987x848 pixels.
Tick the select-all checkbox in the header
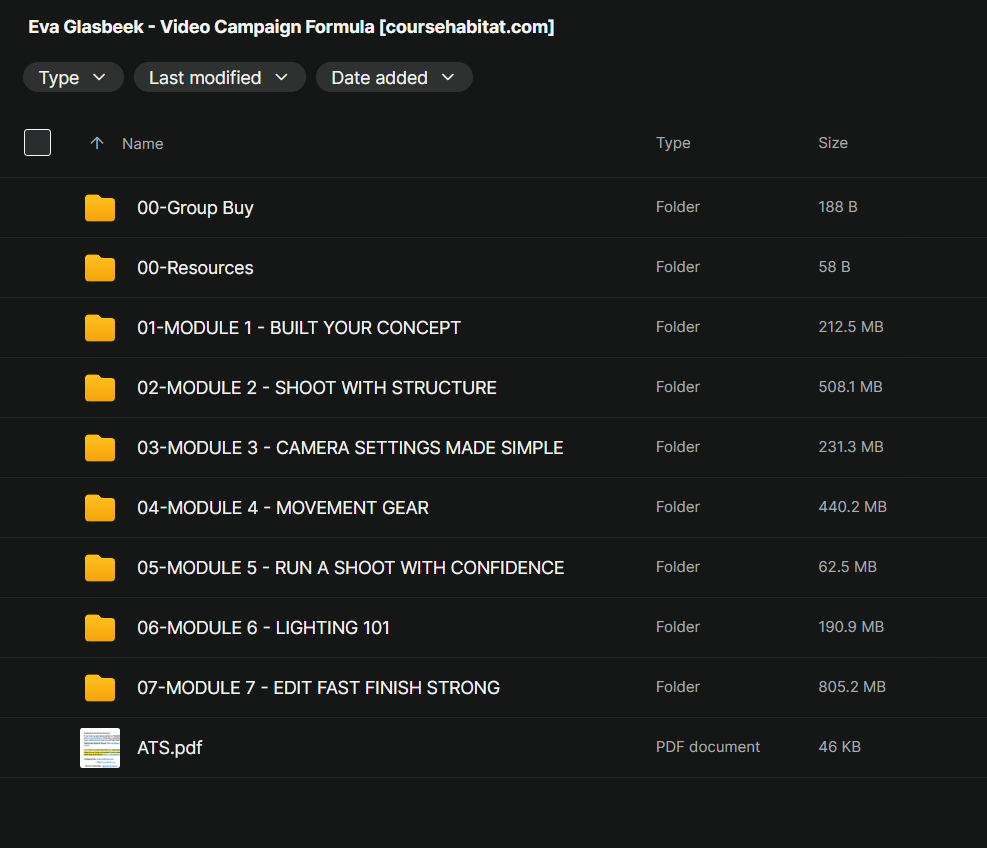click(x=37, y=142)
